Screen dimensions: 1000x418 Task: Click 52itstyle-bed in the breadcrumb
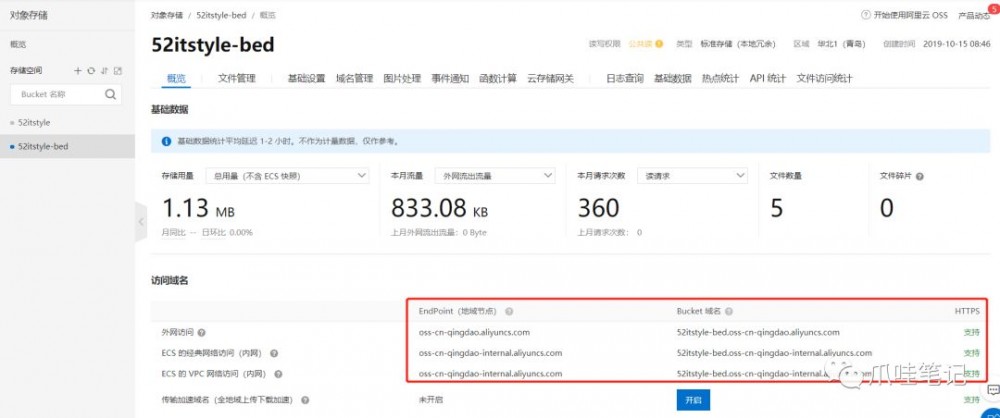click(221, 15)
